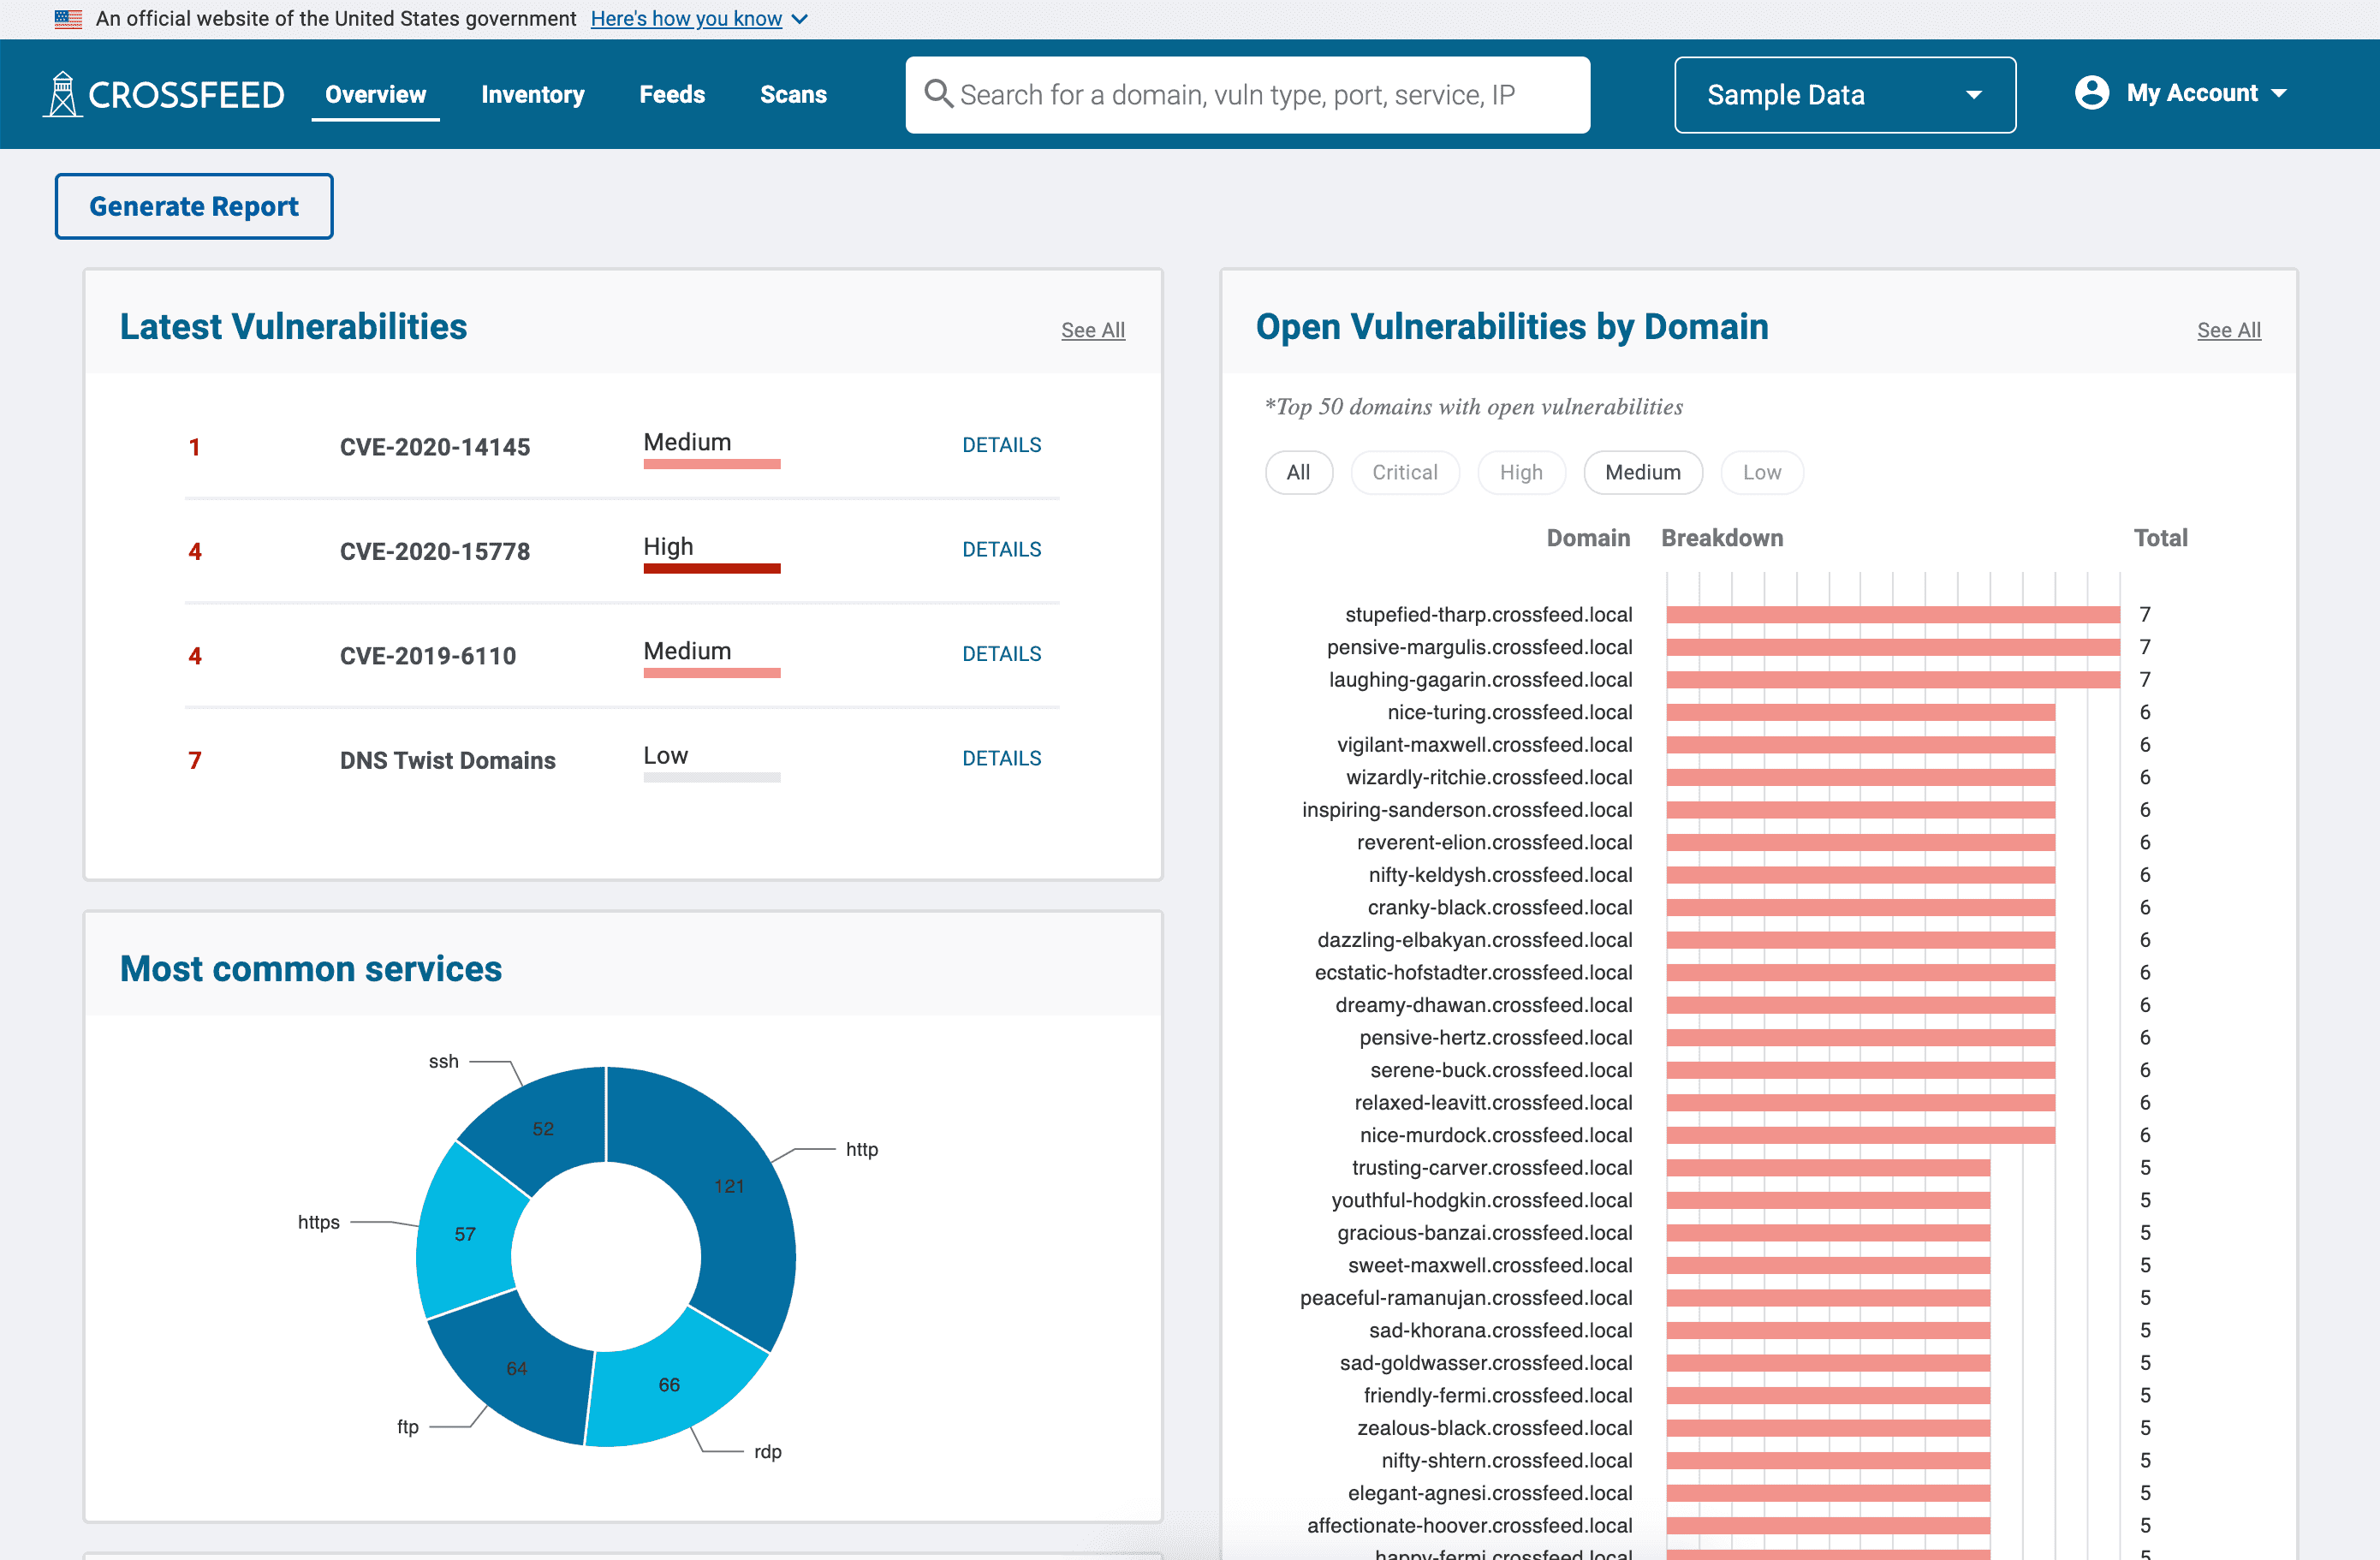Toggle the Medium severity filter chip
The image size is (2380, 1560).
pos(1642,472)
